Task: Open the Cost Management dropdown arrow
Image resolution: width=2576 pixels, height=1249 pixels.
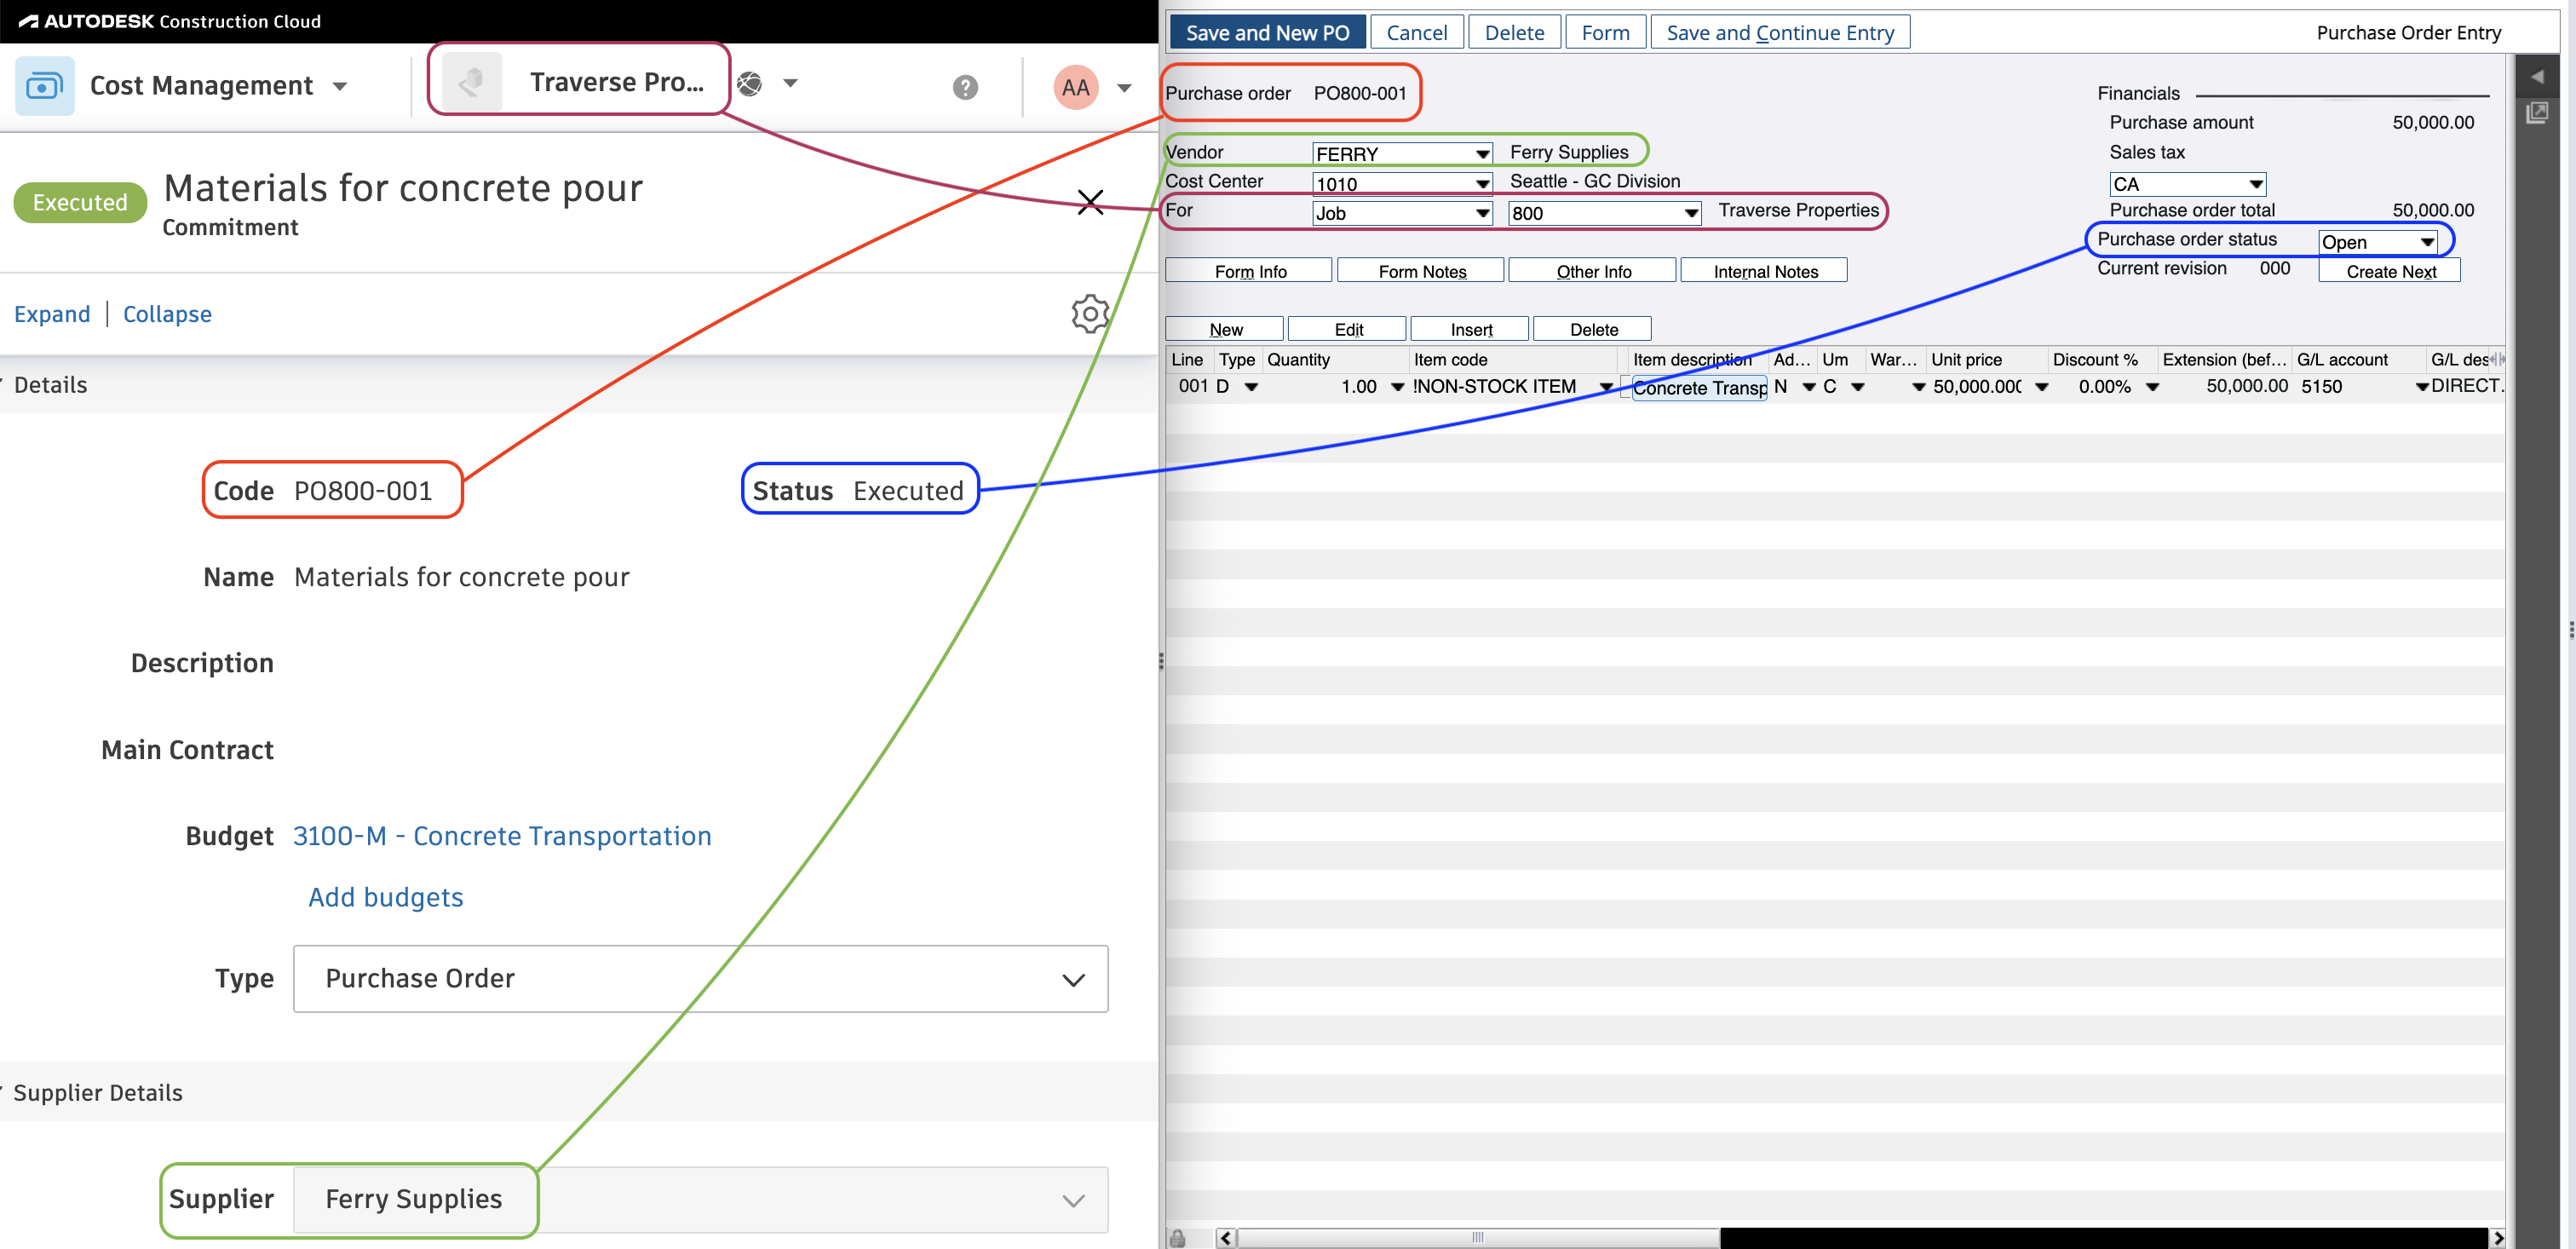Action: click(340, 87)
